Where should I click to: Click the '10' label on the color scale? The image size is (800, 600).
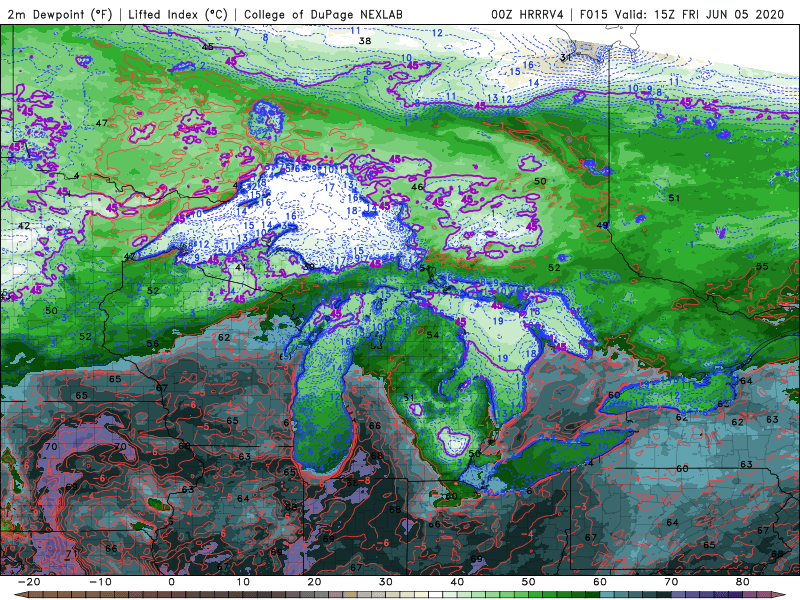pos(243,582)
